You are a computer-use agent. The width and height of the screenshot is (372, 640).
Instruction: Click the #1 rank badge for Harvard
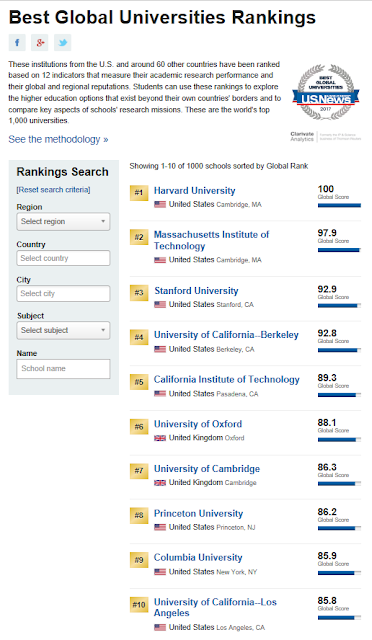tap(139, 192)
